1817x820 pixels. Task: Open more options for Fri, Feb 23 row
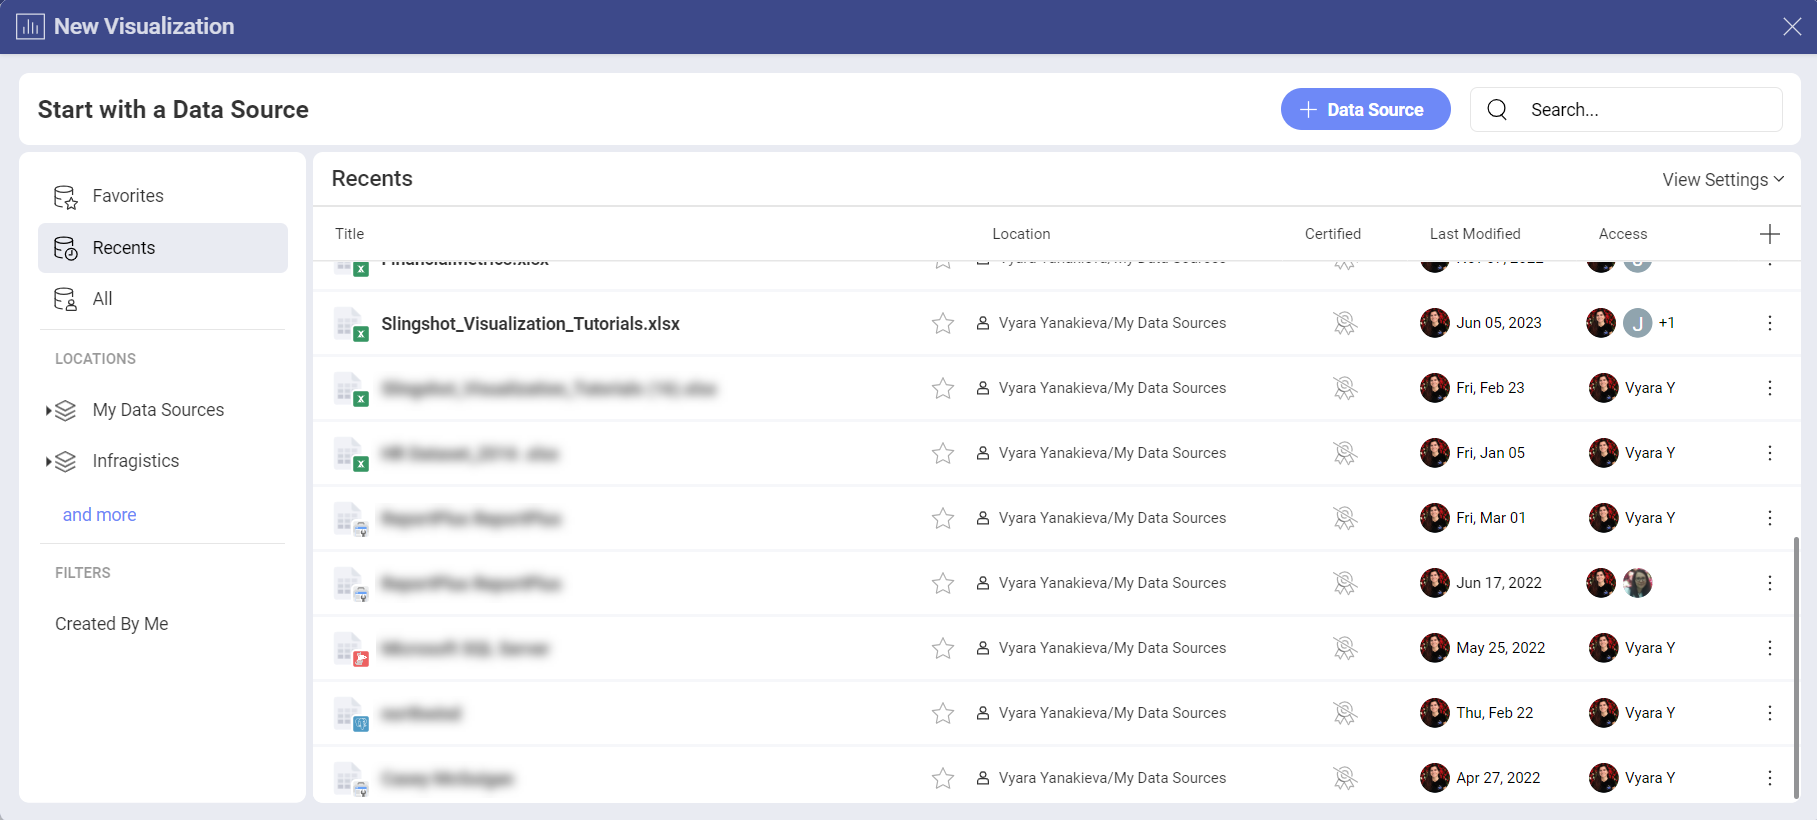pyautogui.click(x=1770, y=388)
